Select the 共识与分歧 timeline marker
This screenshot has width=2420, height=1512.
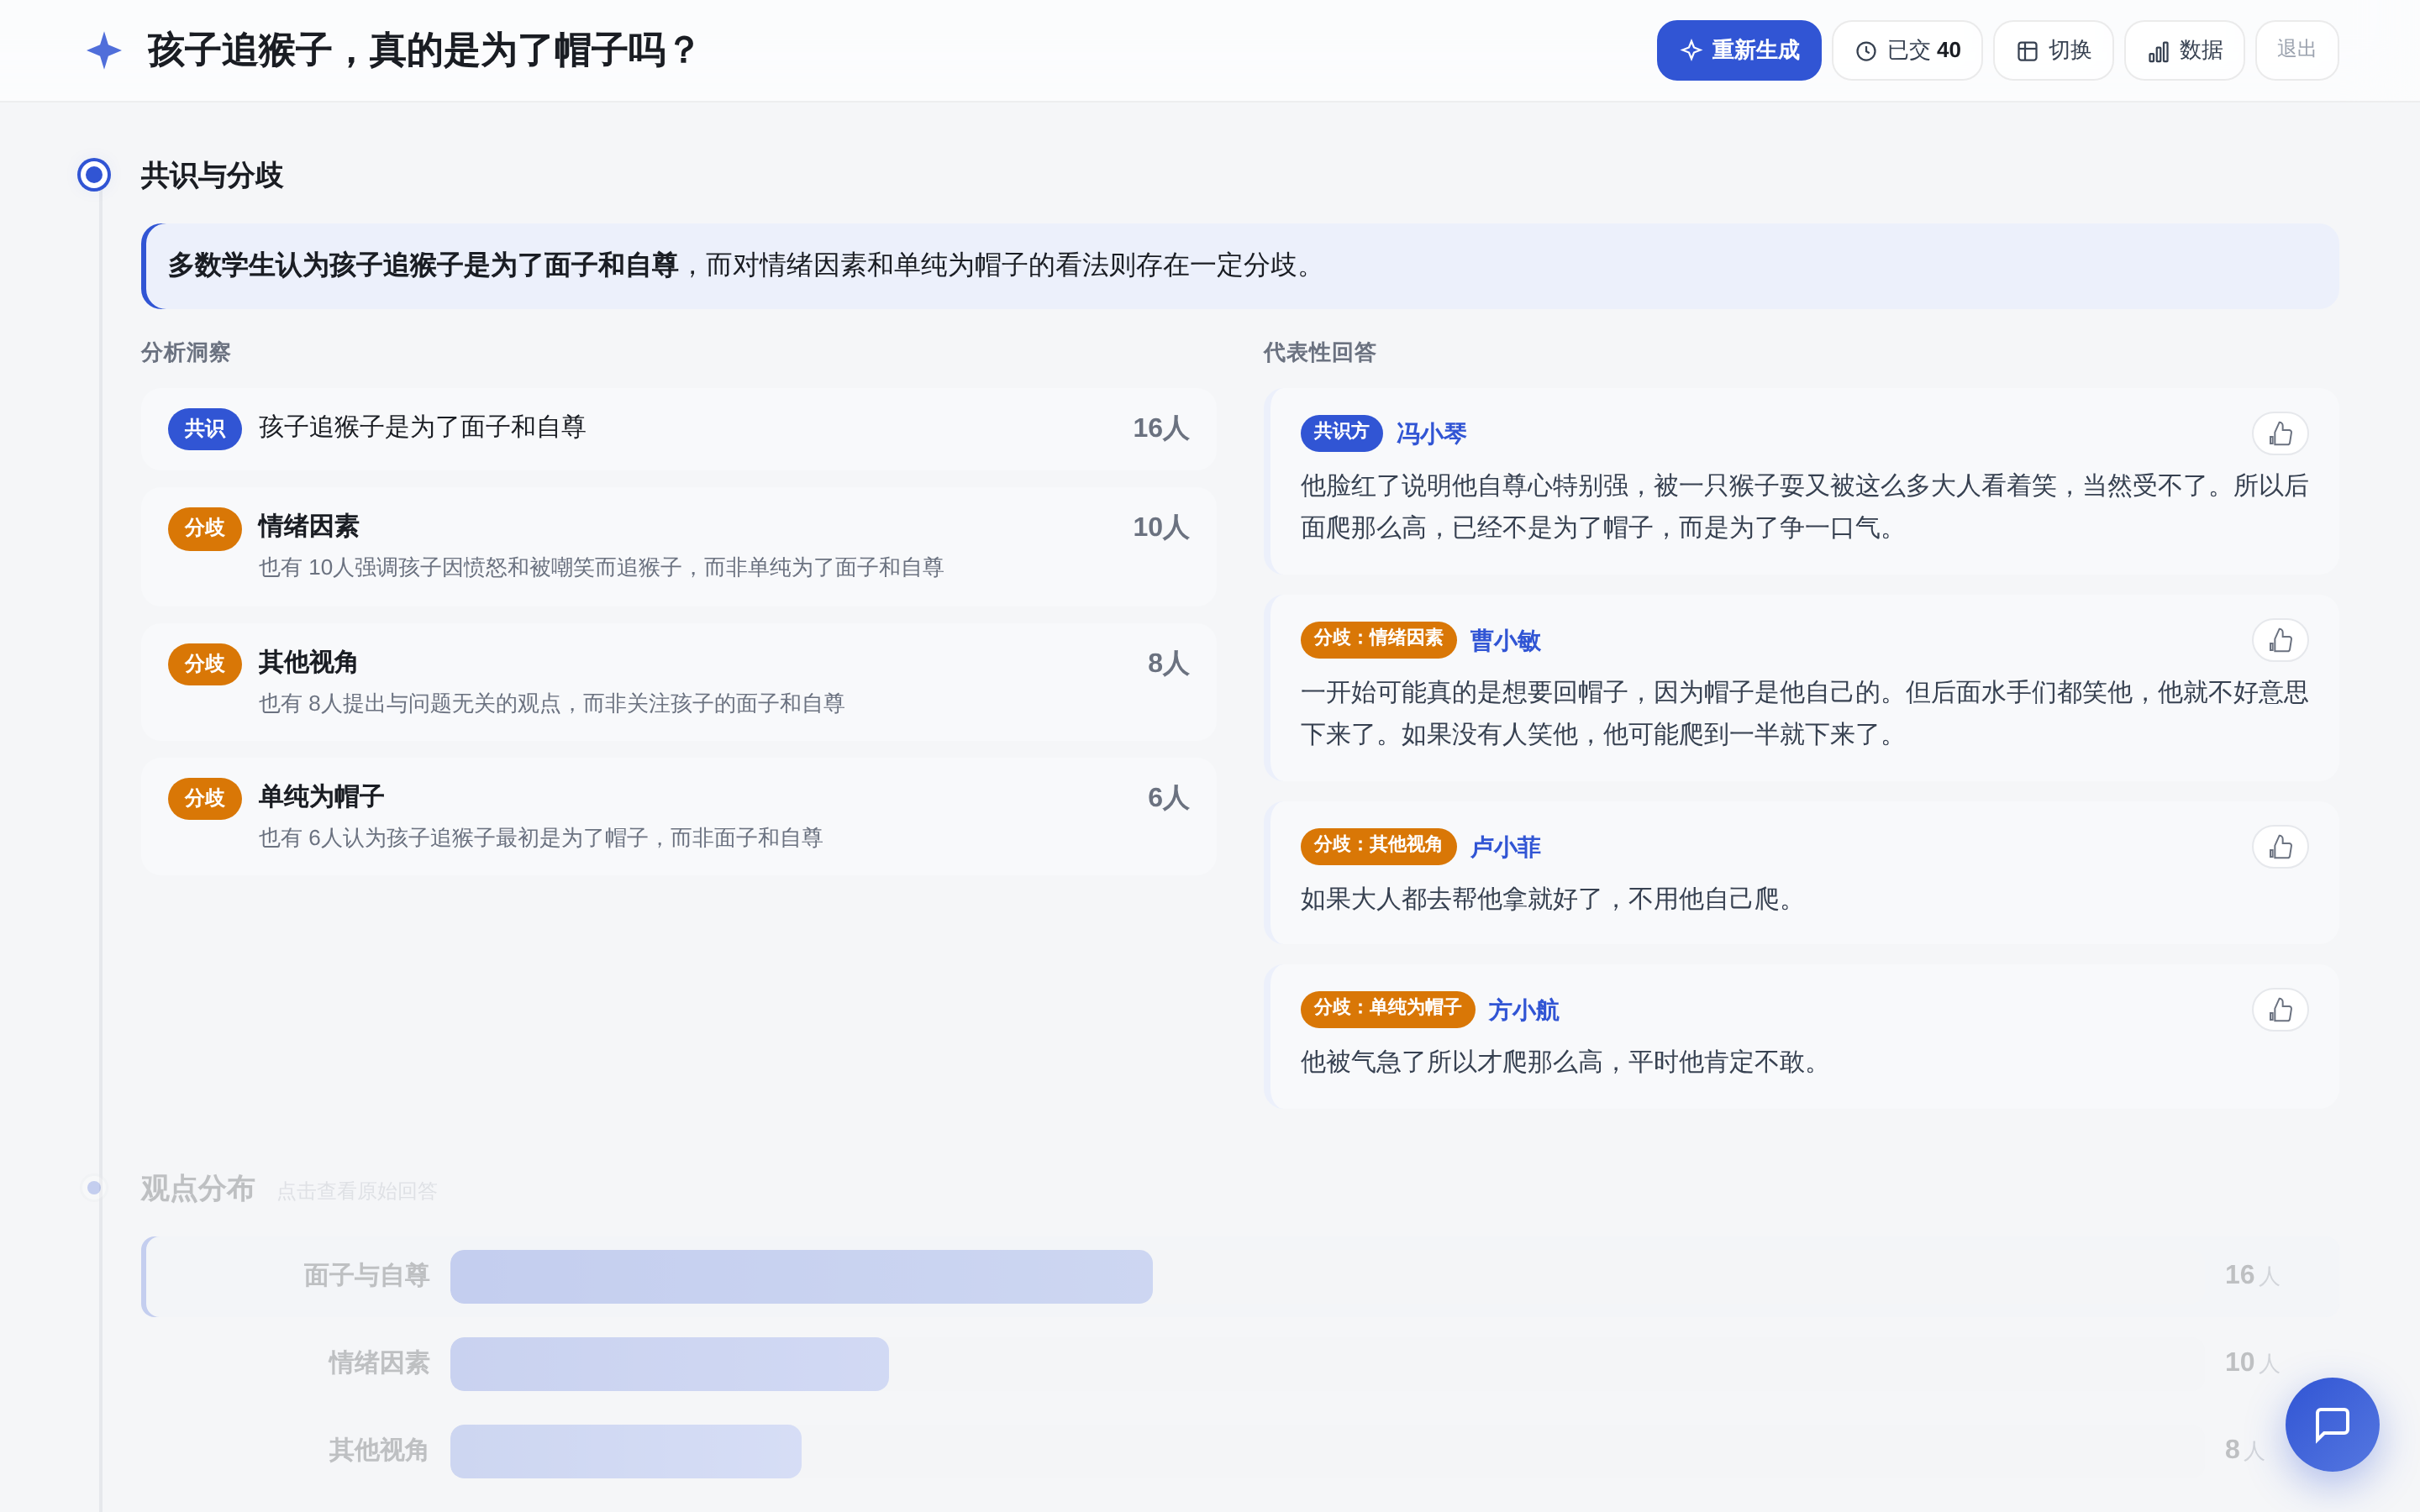pos(94,175)
